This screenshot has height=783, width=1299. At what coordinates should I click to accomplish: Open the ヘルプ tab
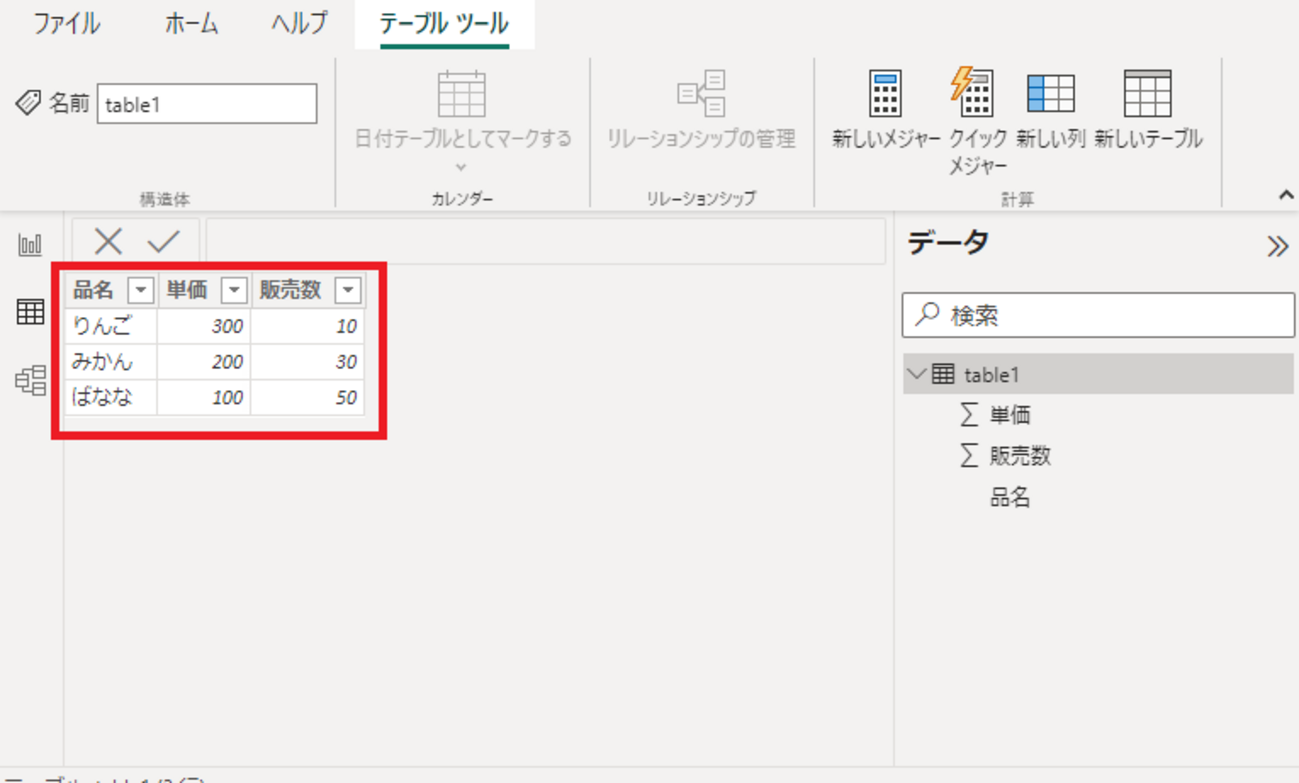(x=299, y=24)
